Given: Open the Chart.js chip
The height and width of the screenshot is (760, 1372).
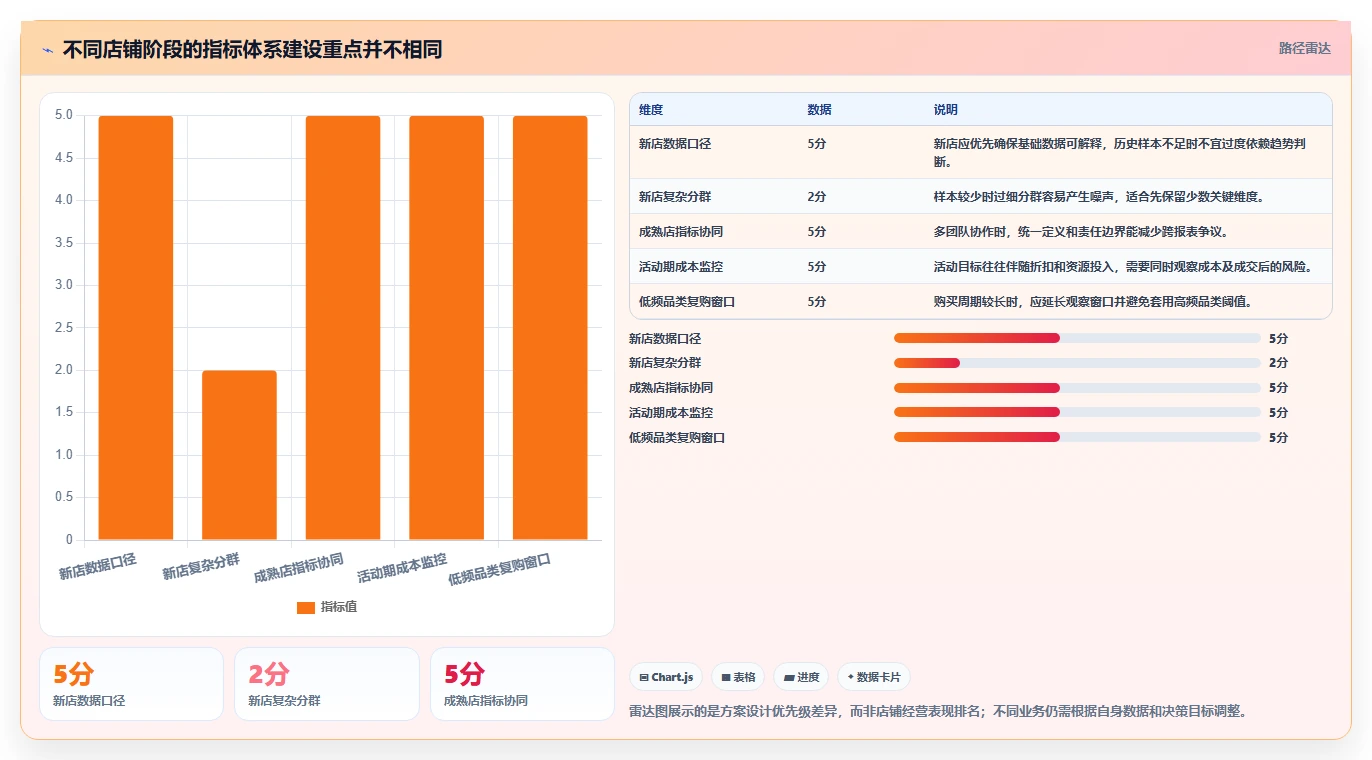Looking at the screenshot, I should (666, 677).
